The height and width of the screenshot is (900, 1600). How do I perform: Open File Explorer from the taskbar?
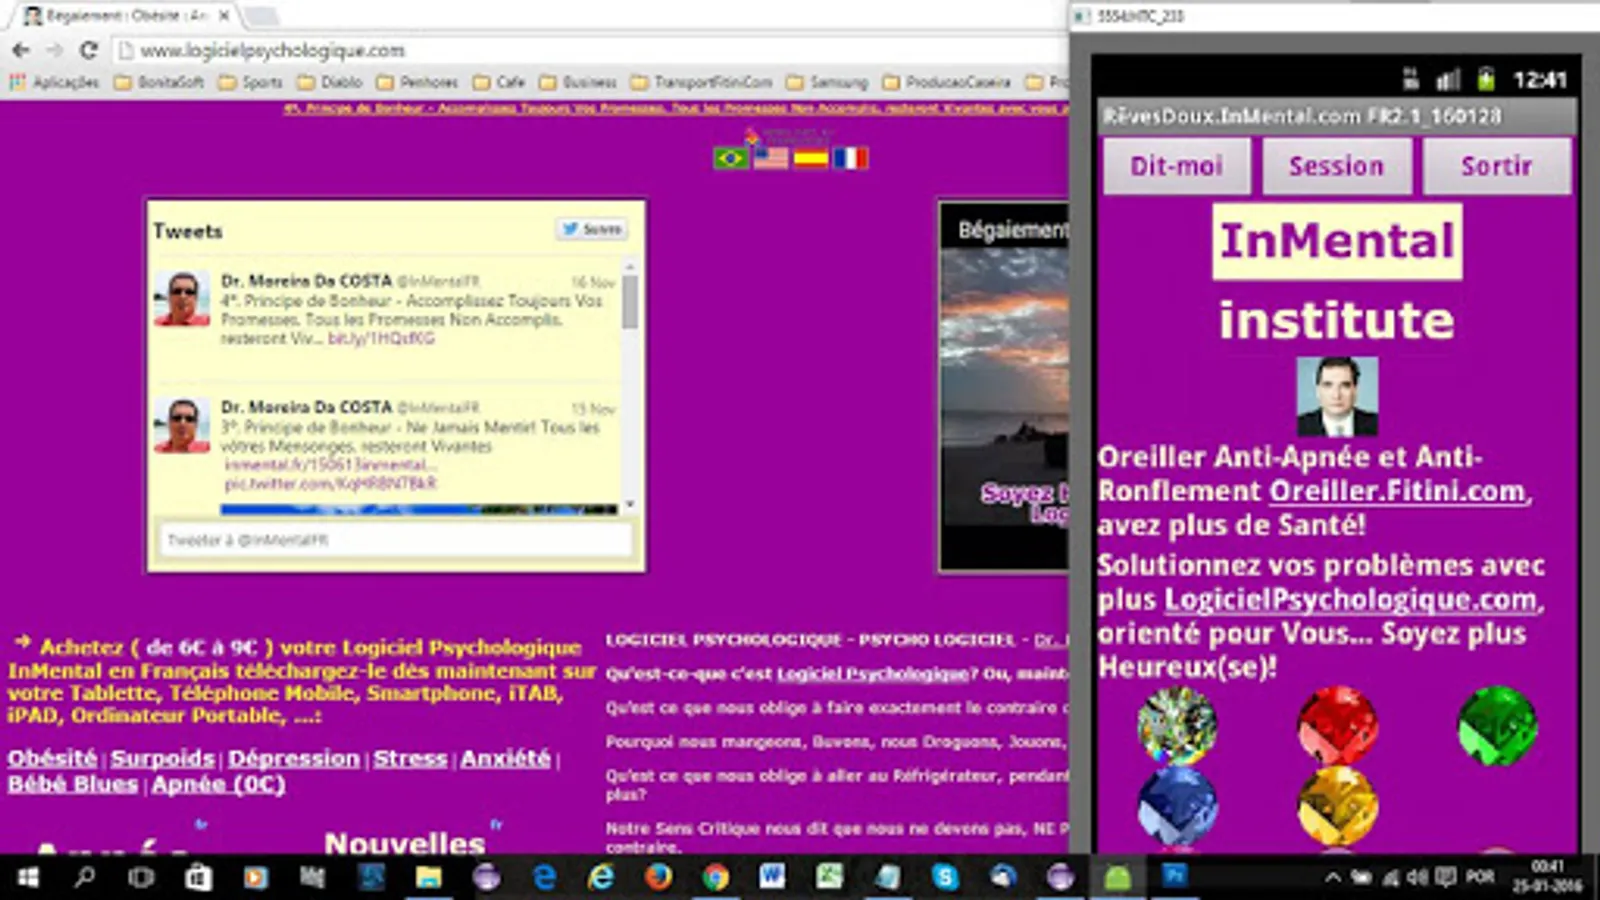[x=429, y=877]
